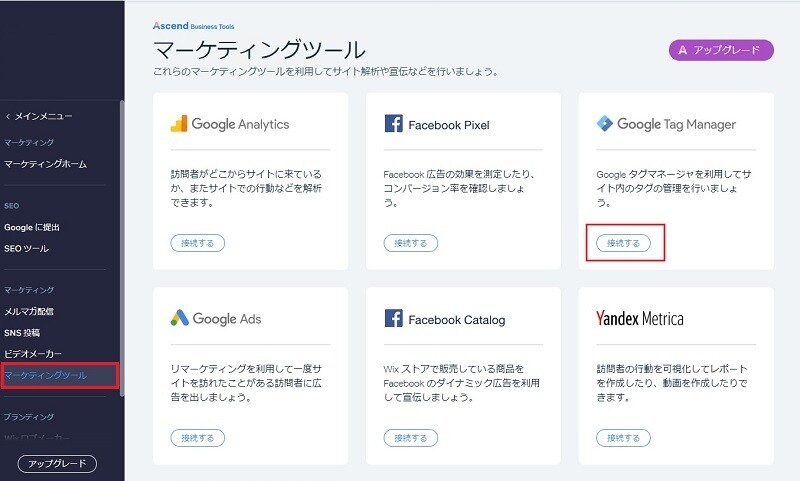The image size is (800, 481).
Task: Click the Google Ads logo icon
Action: [180, 318]
